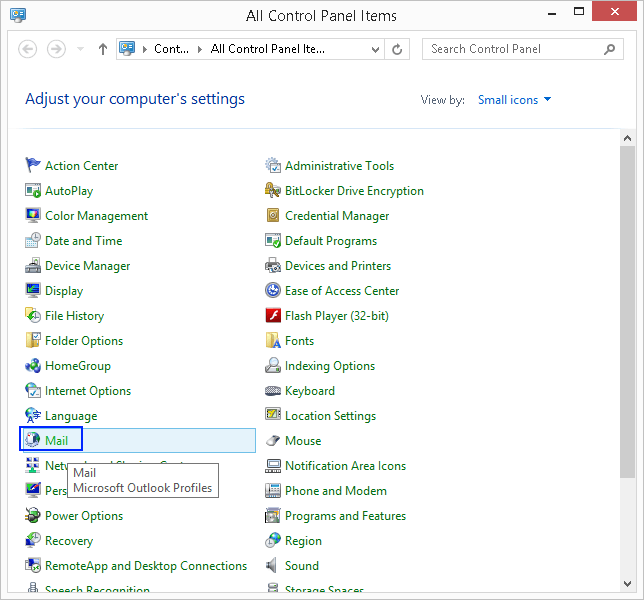Open the Mouse icon
The width and height of the screenshot is (644, 600).
273,440
